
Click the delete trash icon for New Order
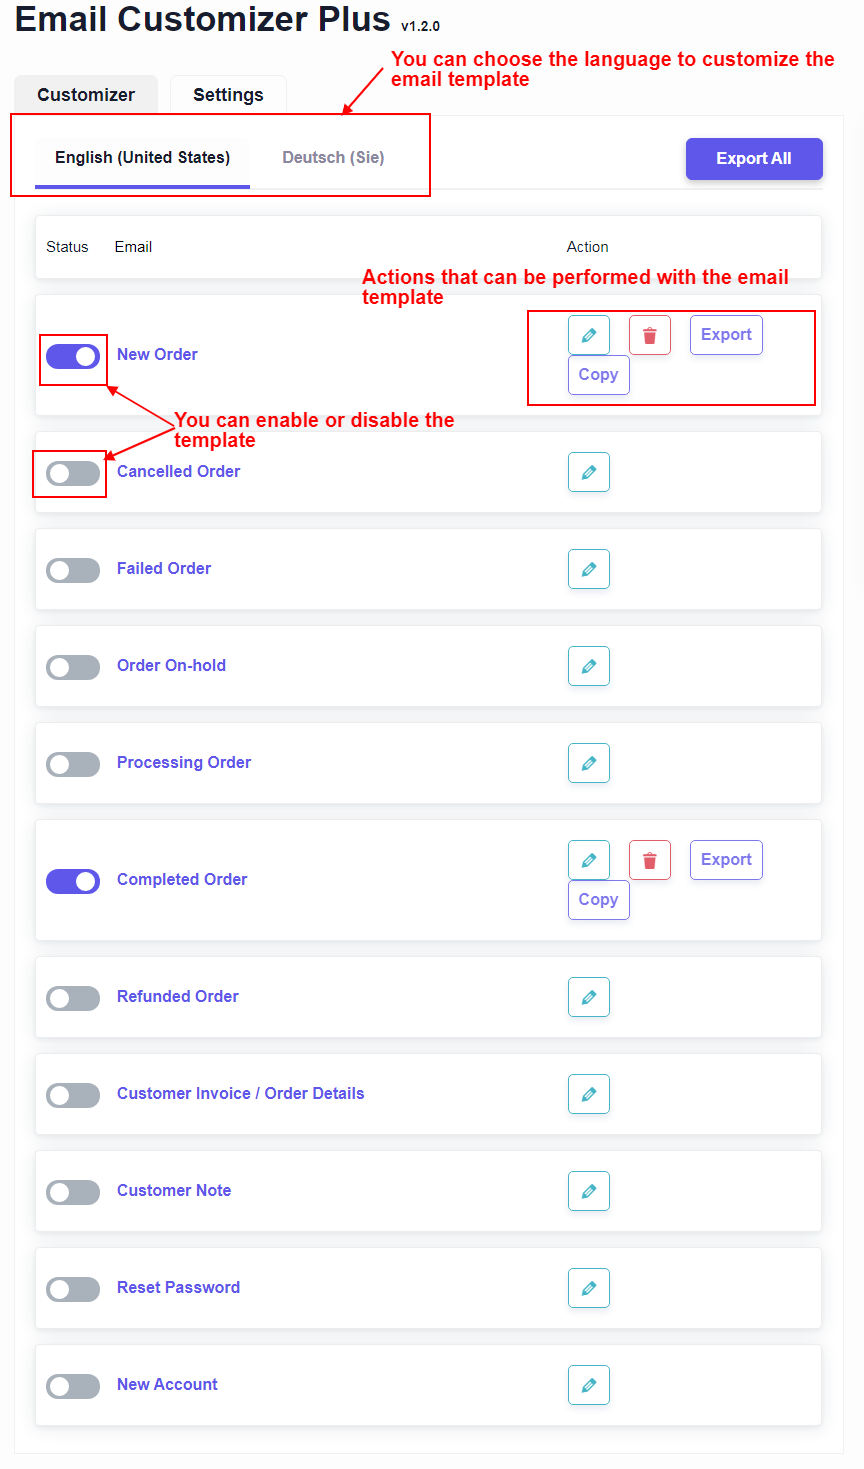click(x=650, y=334)
